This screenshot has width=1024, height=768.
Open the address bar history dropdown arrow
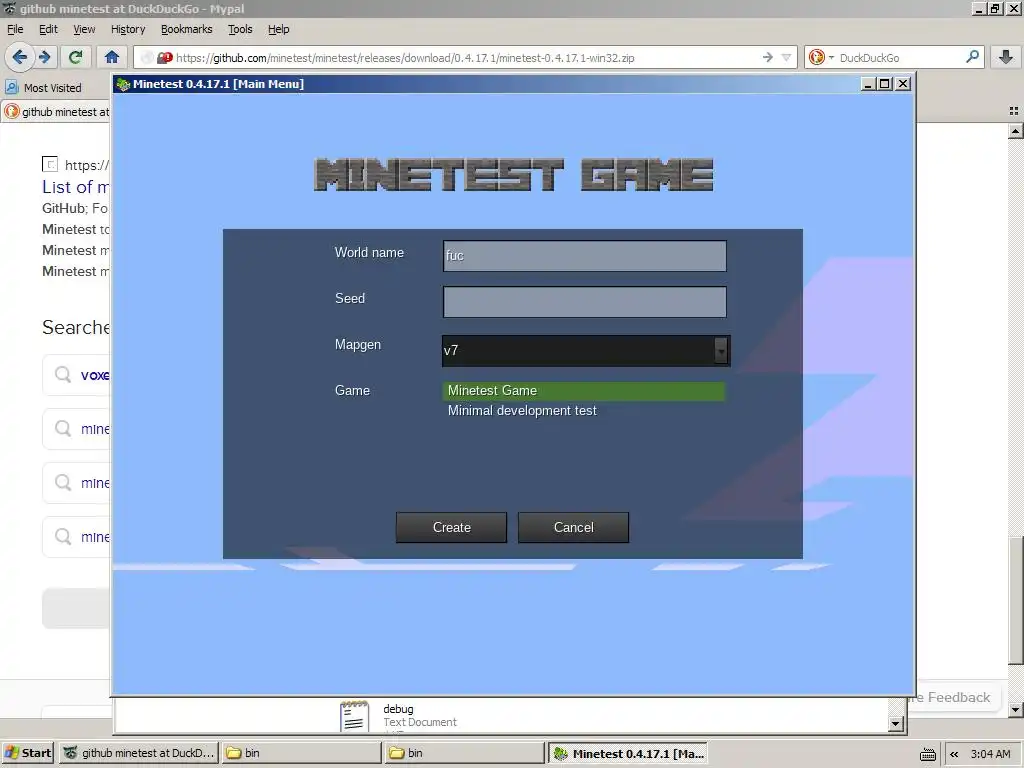[786, 57]
